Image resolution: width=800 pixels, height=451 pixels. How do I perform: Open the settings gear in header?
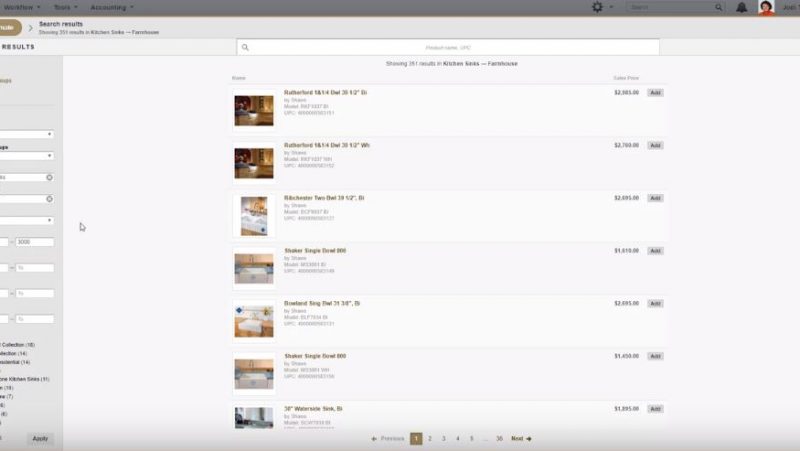(x=598, y=7)
